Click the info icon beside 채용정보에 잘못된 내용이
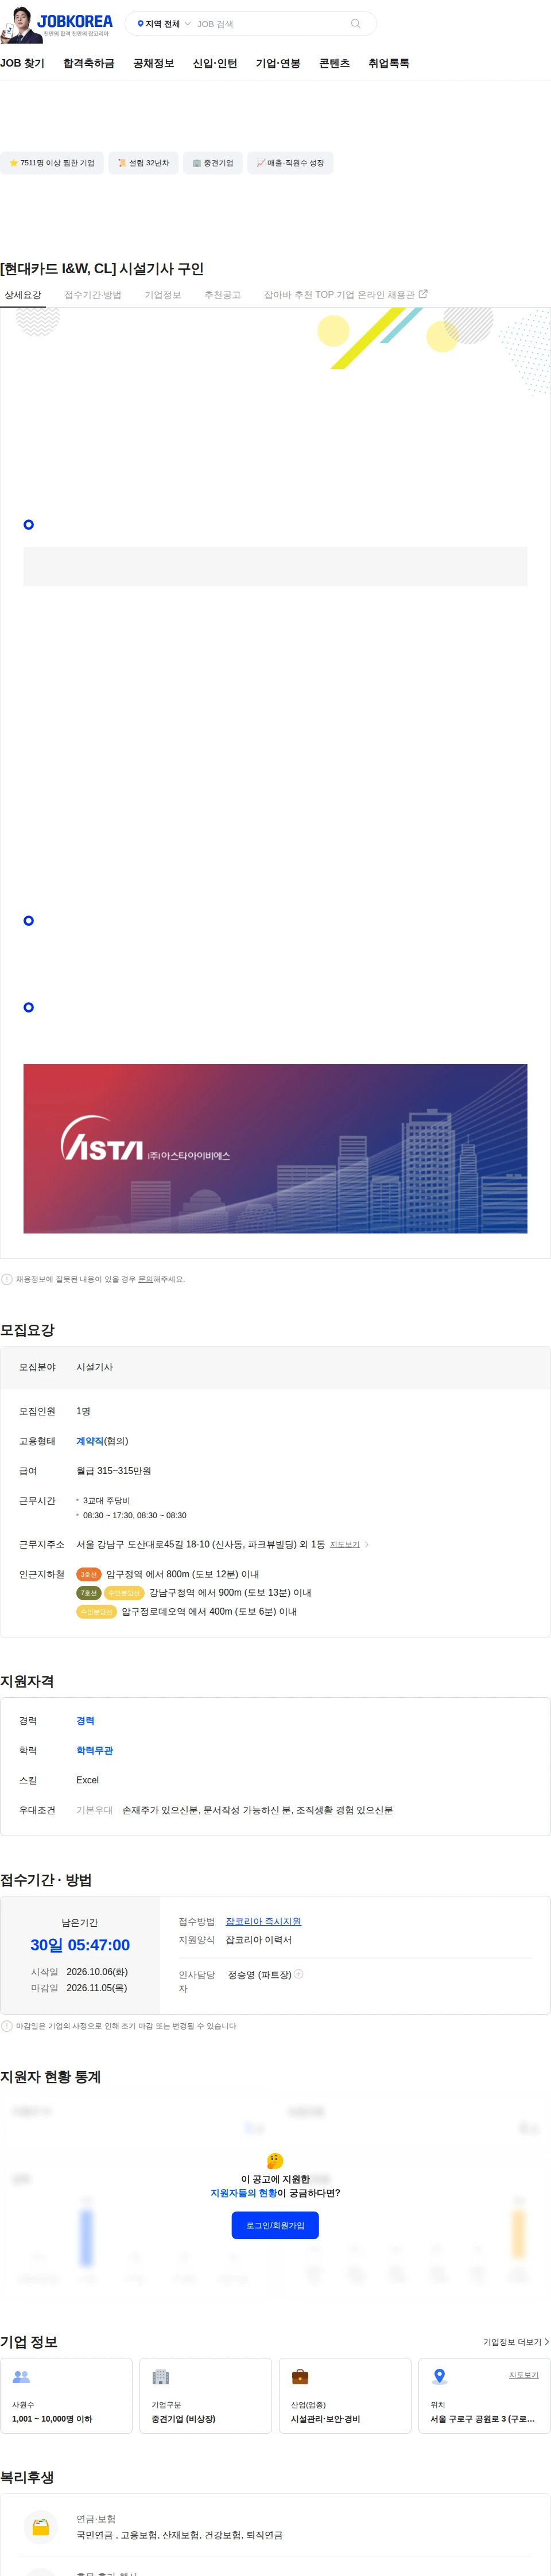Viewport: 551px width, 2576px height. click(x=7, y=1279)
